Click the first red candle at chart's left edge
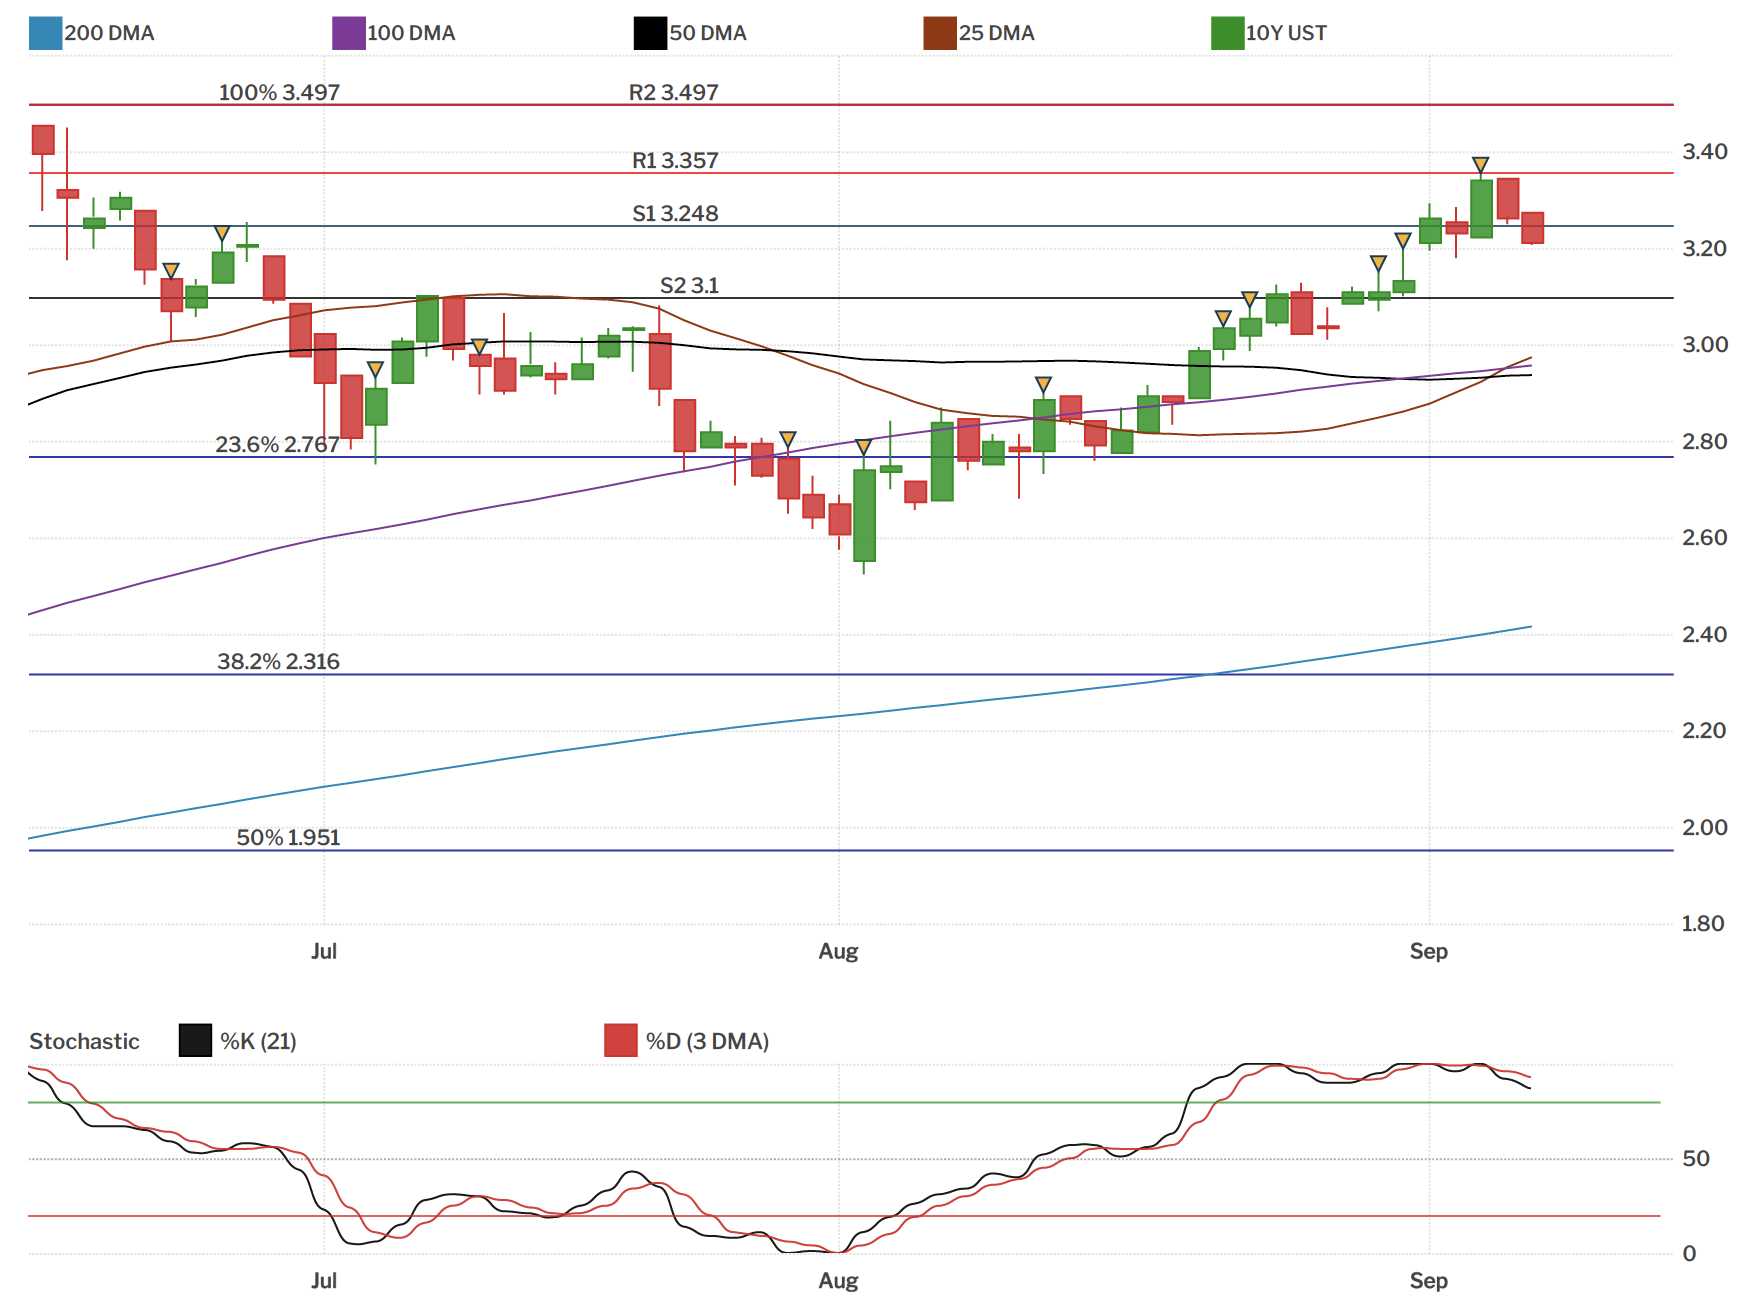Viewport: 1762px width, 1312px height. [x=43, y=140]
